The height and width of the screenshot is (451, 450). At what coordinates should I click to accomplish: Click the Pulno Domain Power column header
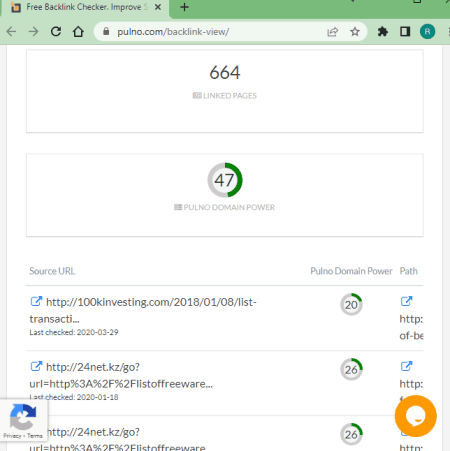pos(351,271)
